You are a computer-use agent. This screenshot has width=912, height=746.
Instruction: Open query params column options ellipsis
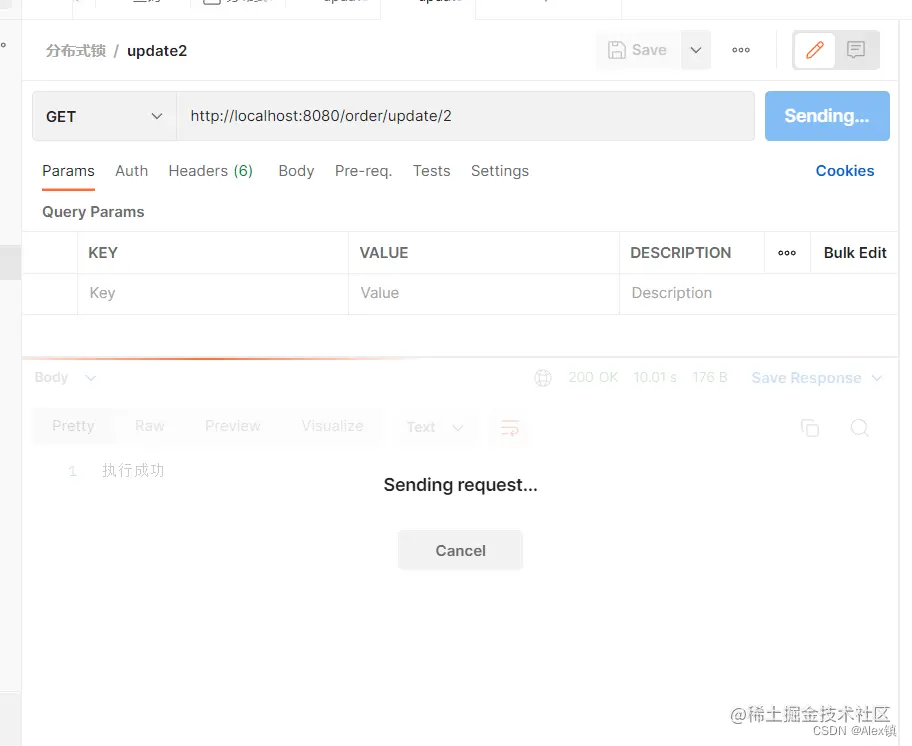pos(787,253)
